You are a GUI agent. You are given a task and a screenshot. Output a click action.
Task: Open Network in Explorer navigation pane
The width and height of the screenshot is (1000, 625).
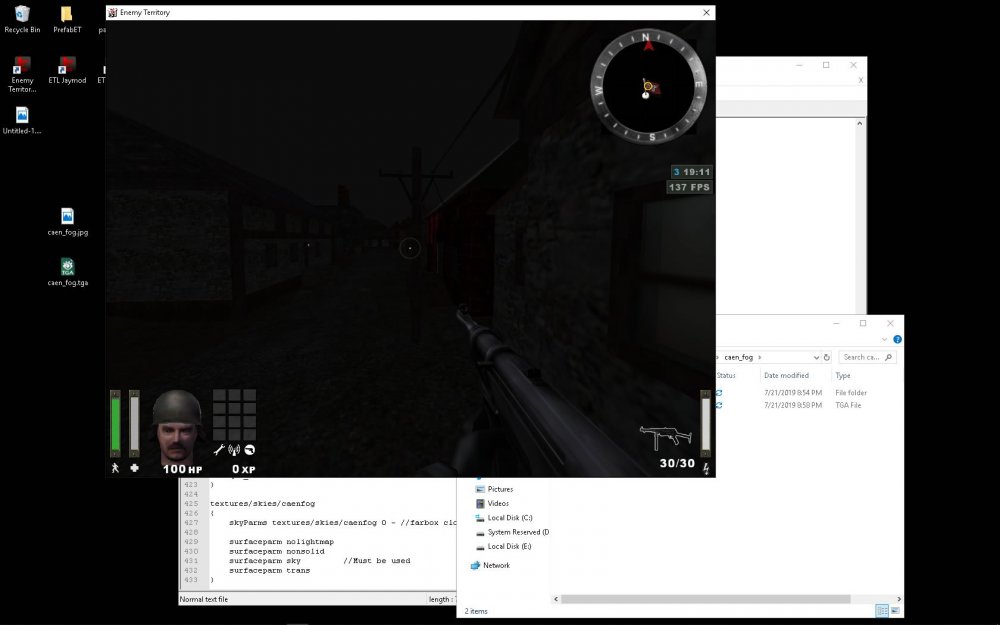pos(490,565)
